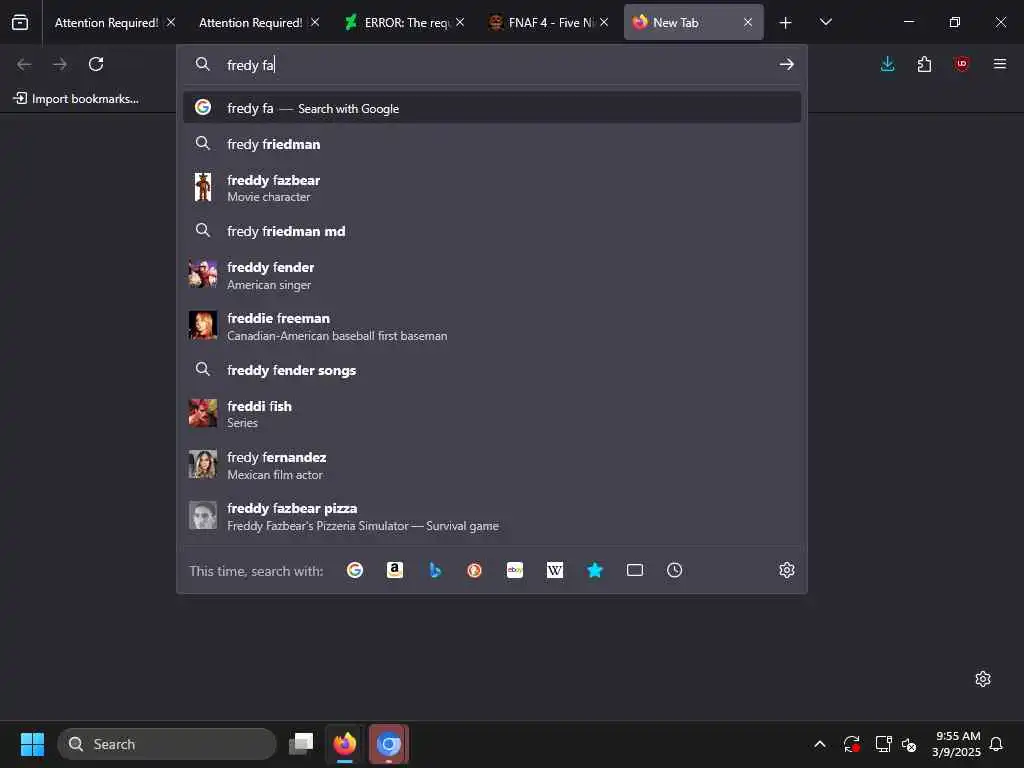Open the Firefox application menu
This screenshot has width=1024, height=768.
coord(1000,64)
